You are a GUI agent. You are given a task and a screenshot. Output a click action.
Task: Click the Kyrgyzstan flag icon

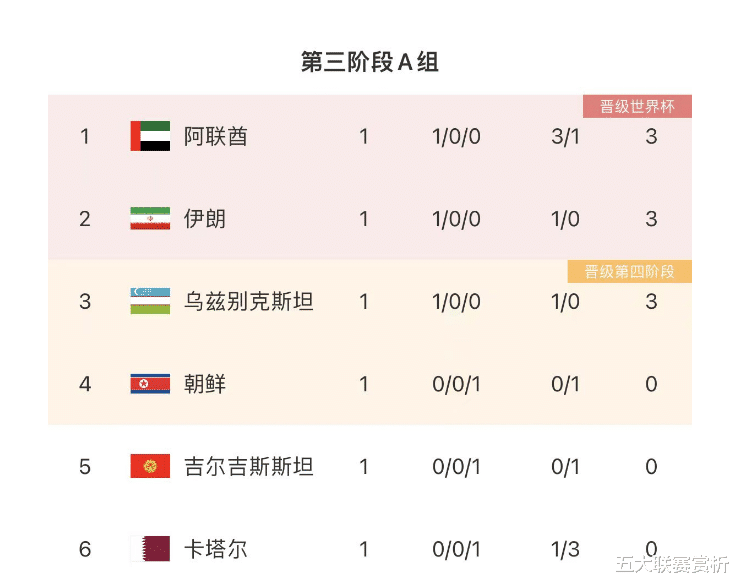[x=150, y=466]
